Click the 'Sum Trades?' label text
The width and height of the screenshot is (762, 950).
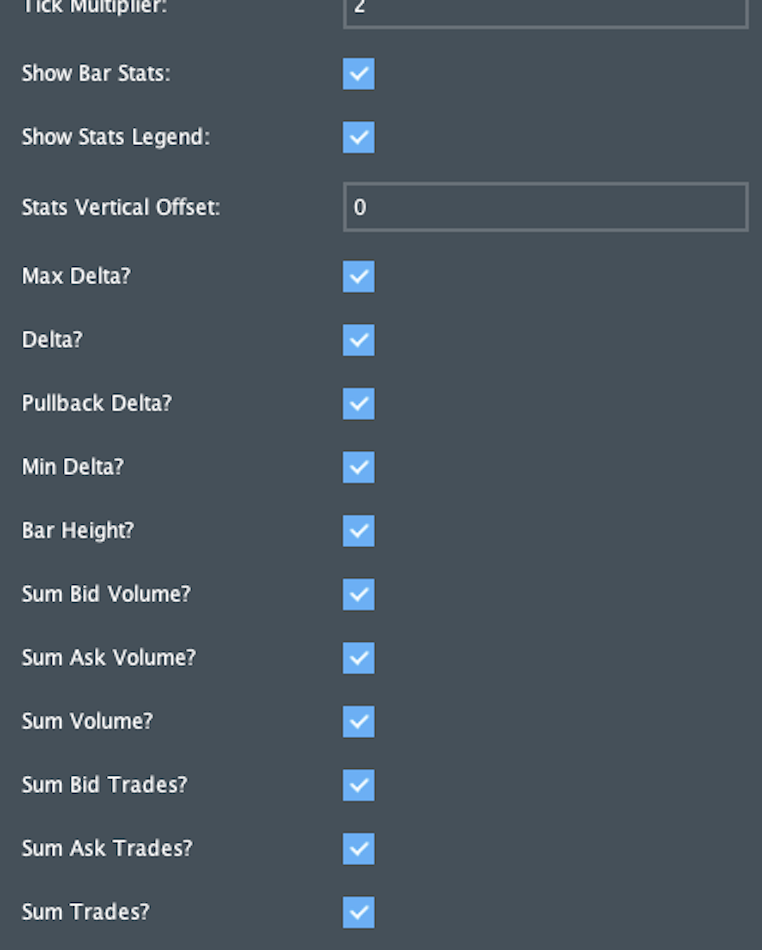click(86, 912)
